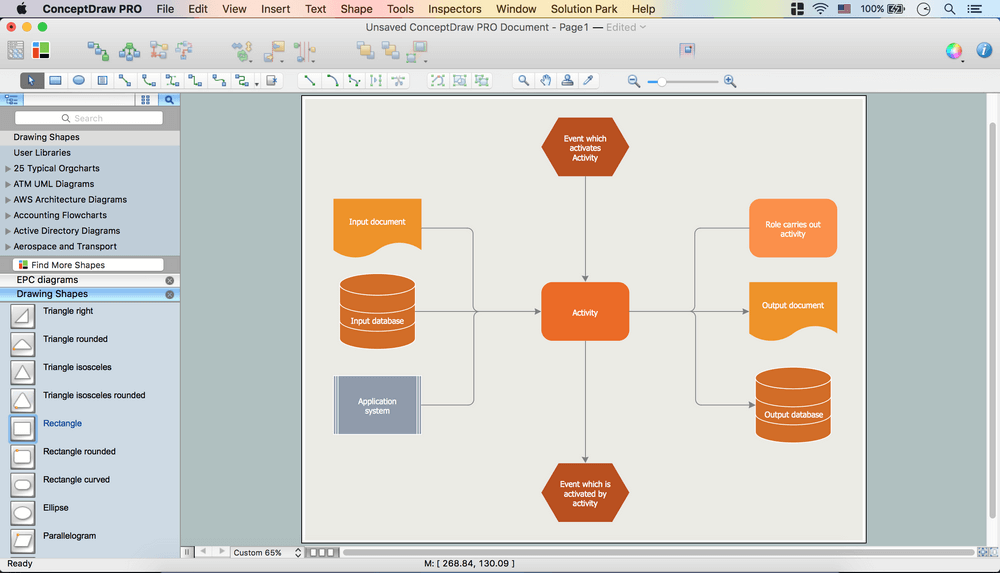1000x573 pixels.
Task: Expand the 25 Typical Orgcharts category
Action: tap(8, 169)
